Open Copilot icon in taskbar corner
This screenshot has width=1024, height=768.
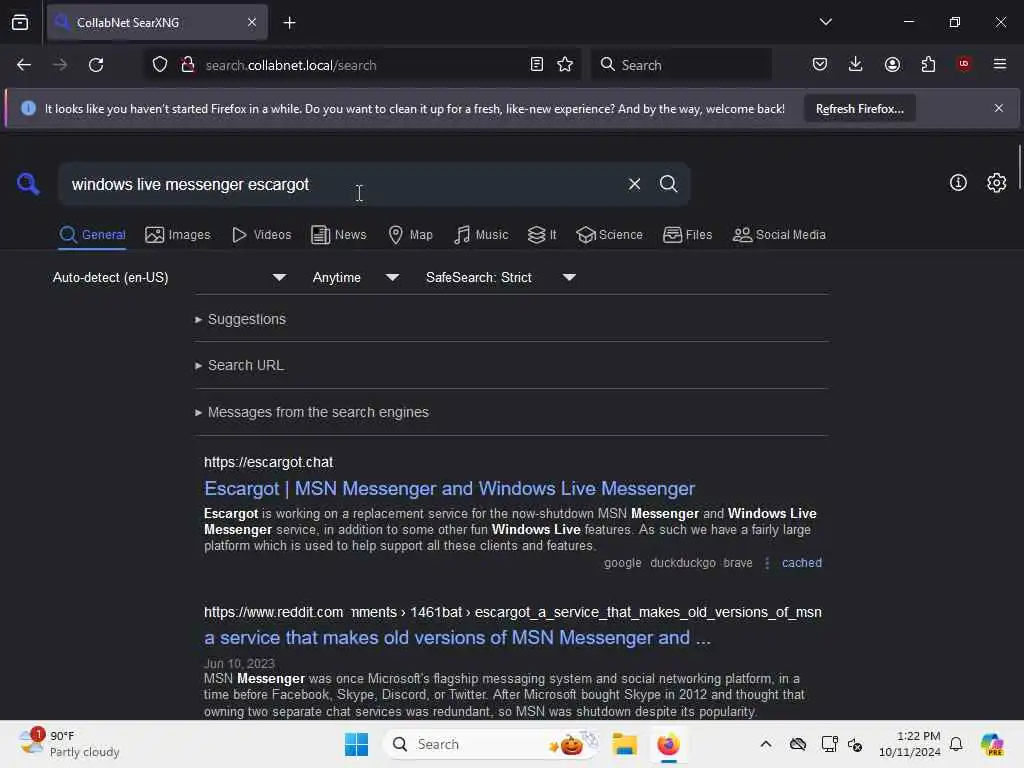point(992,744)
